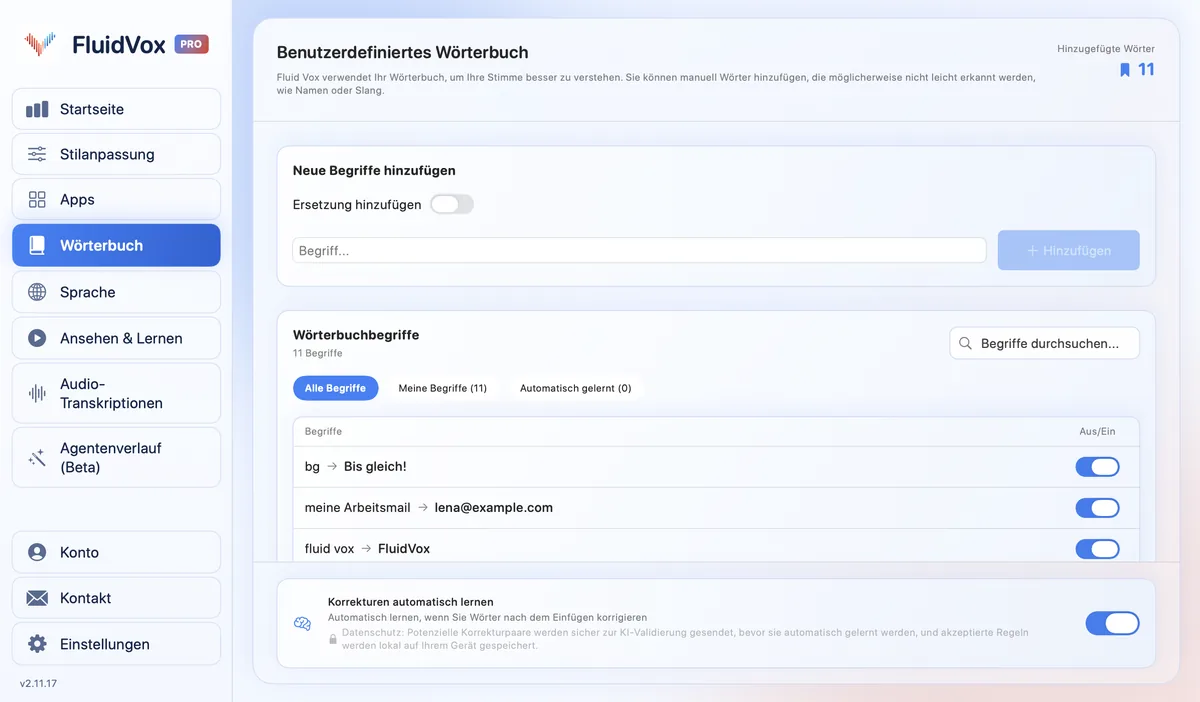Click the Startseite bar chart icon
The height and width of the screenshot is (702, 1200).
point(37,109)
